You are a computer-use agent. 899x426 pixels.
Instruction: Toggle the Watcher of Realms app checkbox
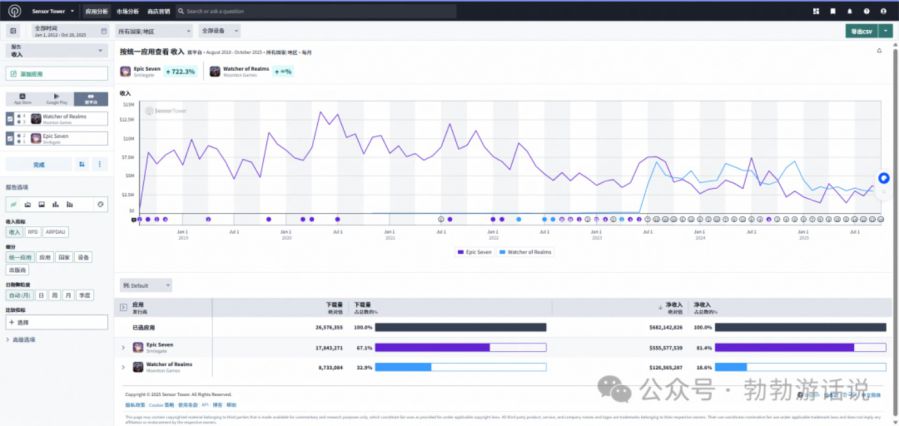(10, 119)
